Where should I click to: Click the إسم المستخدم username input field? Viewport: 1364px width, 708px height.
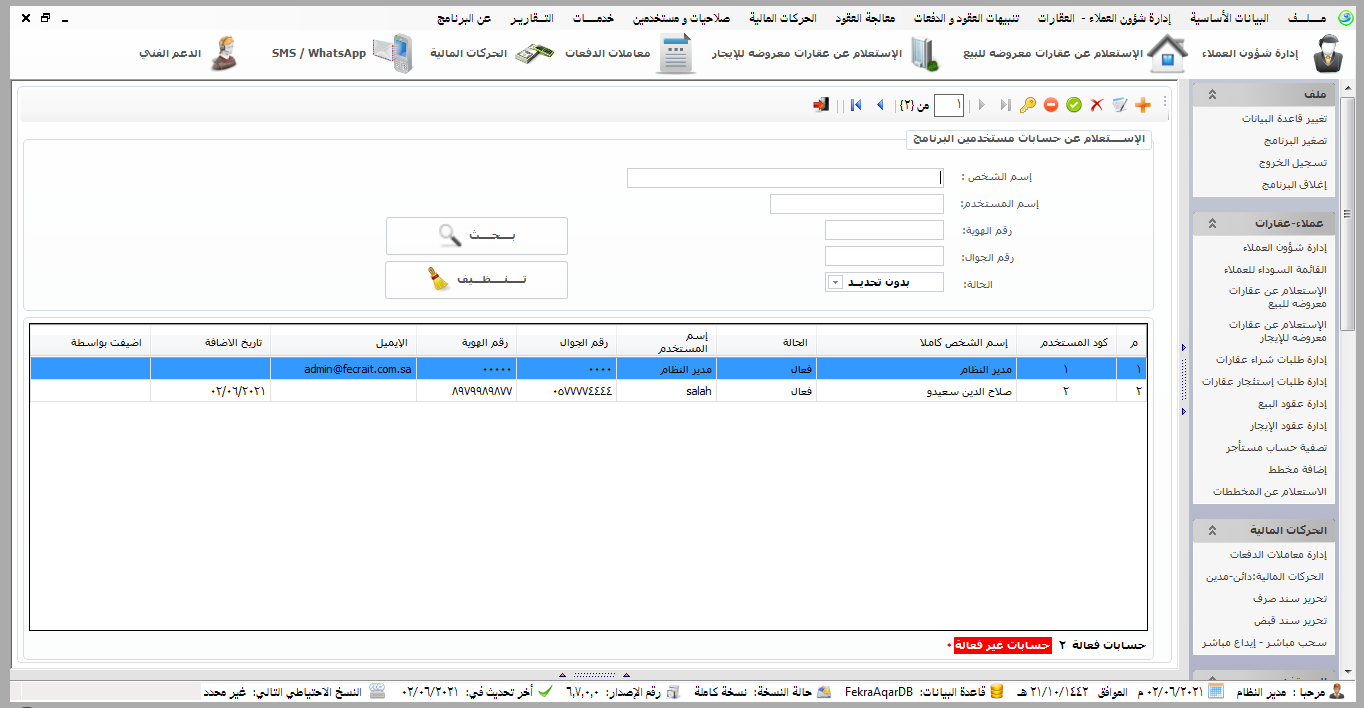pyautogui.click(x=857, y=204)
